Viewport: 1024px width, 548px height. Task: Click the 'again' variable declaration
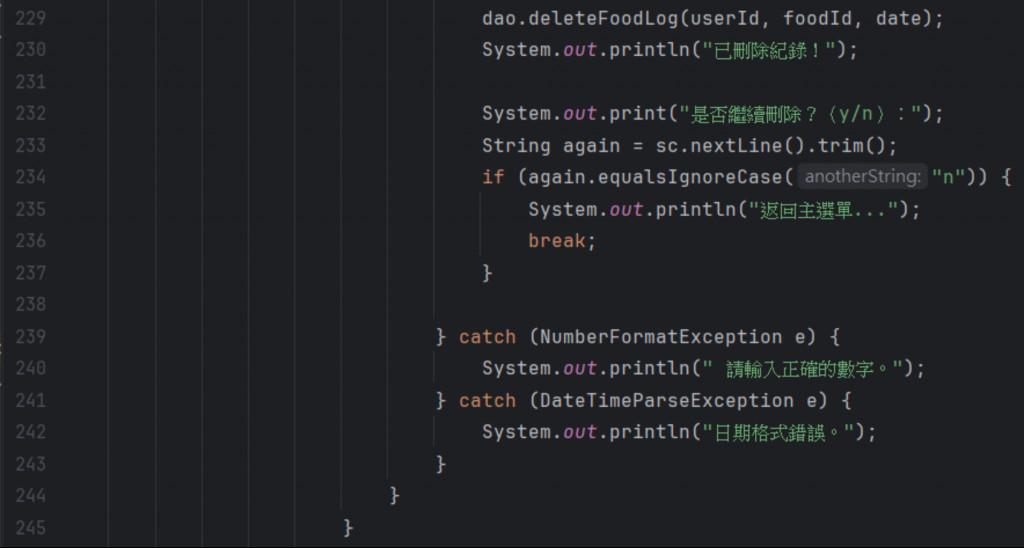tap(592, 146)
